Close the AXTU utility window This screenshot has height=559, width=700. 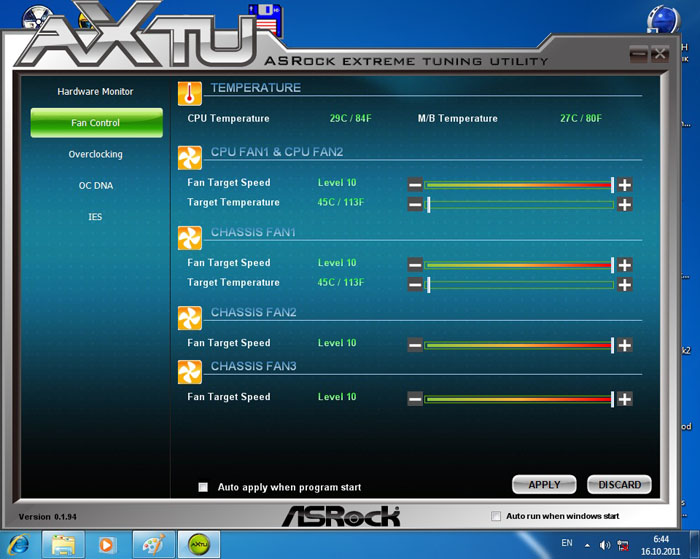[x=659, y=54]
